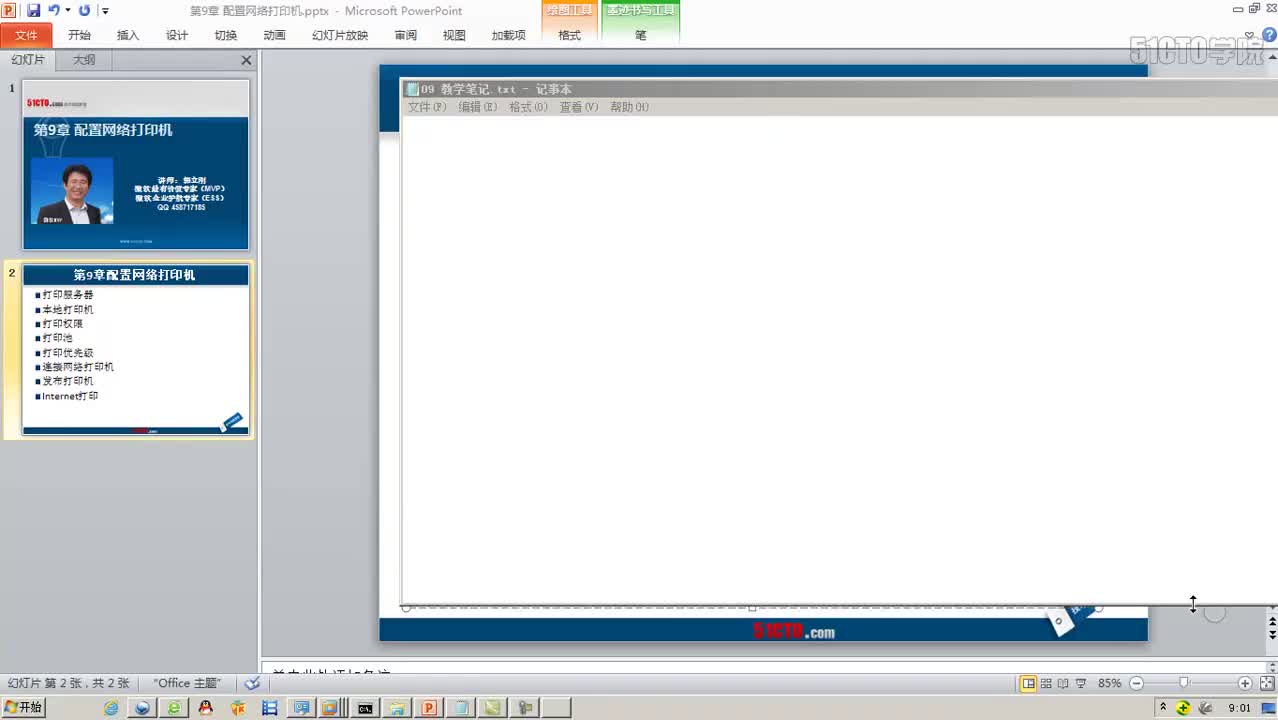
Task: Open the 审阅 ribbon tab
Action: tap(406, 35)
